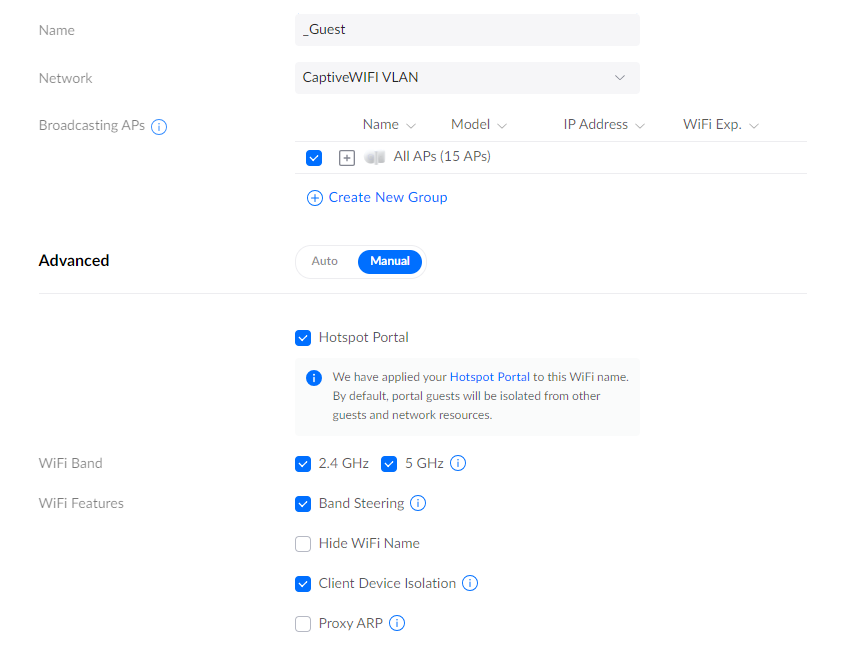
Task: Click the Broadcasting APs info icon
Action: pos(158,127)
